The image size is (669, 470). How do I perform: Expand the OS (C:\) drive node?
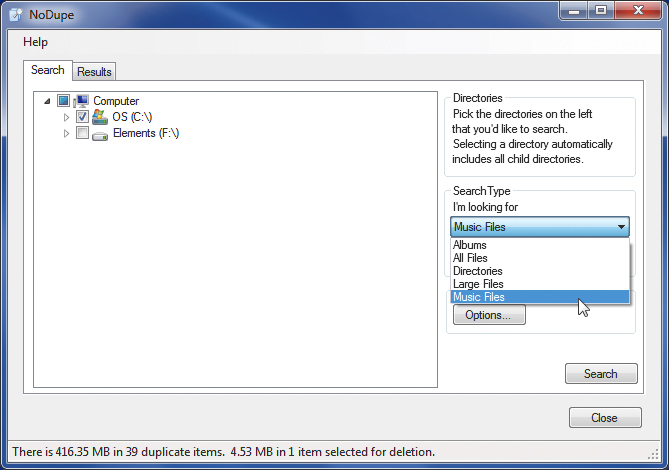[x=67, y=117]
